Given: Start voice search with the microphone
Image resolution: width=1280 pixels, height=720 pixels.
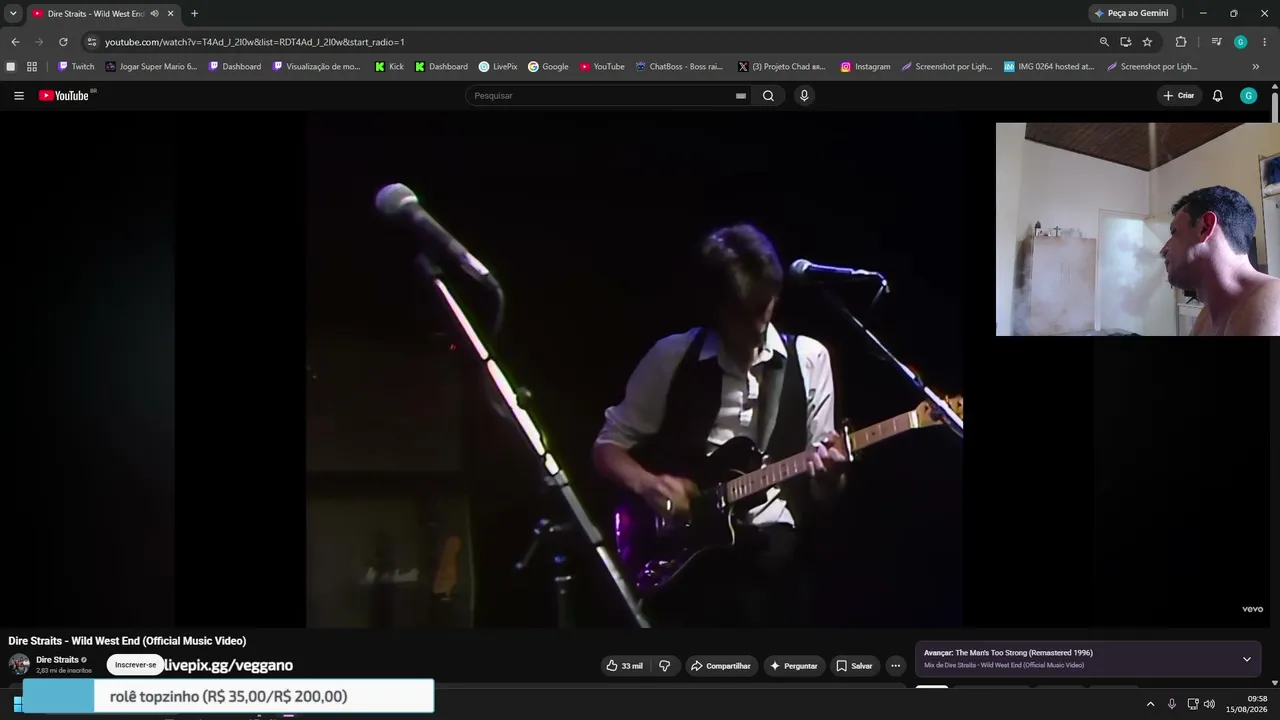Looking at the screenshot, I should (804, 96).
